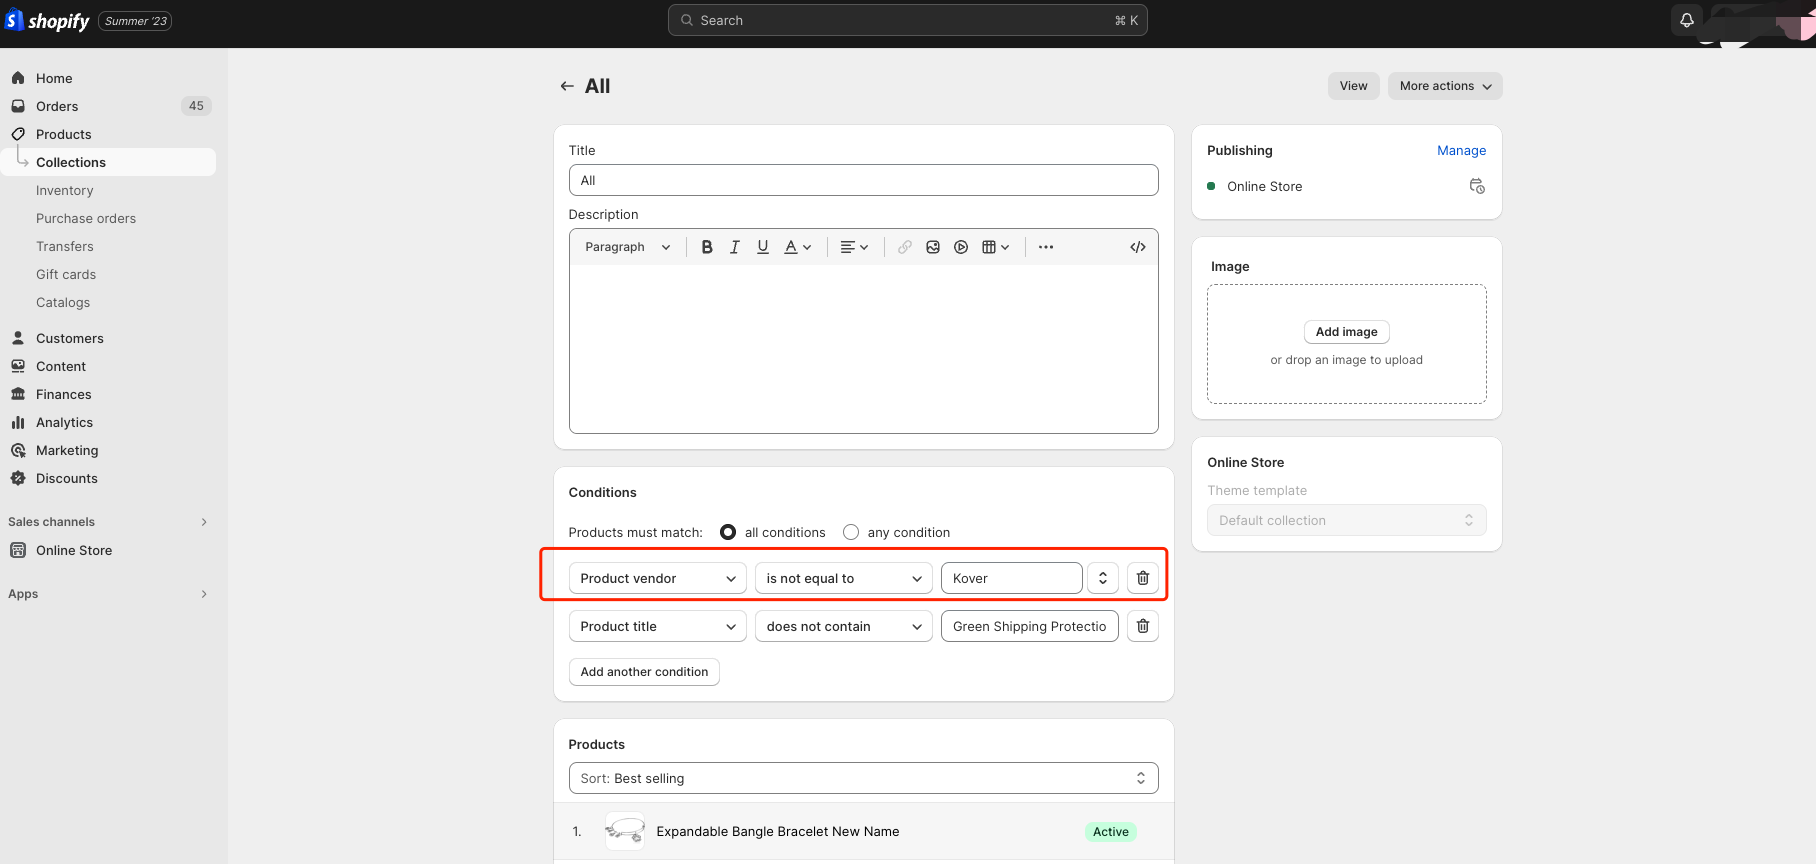
Task: Open the More actions menu
Action: pyautogui.click(x=1445, y=86)
